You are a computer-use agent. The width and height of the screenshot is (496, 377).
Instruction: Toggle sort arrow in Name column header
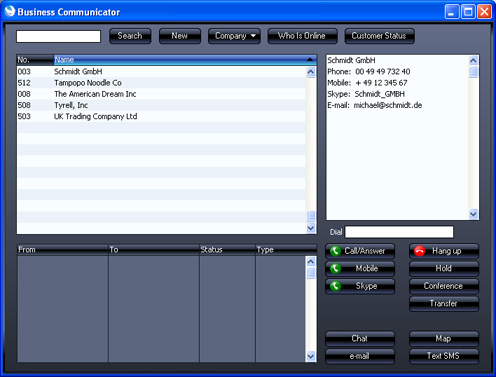310,60
